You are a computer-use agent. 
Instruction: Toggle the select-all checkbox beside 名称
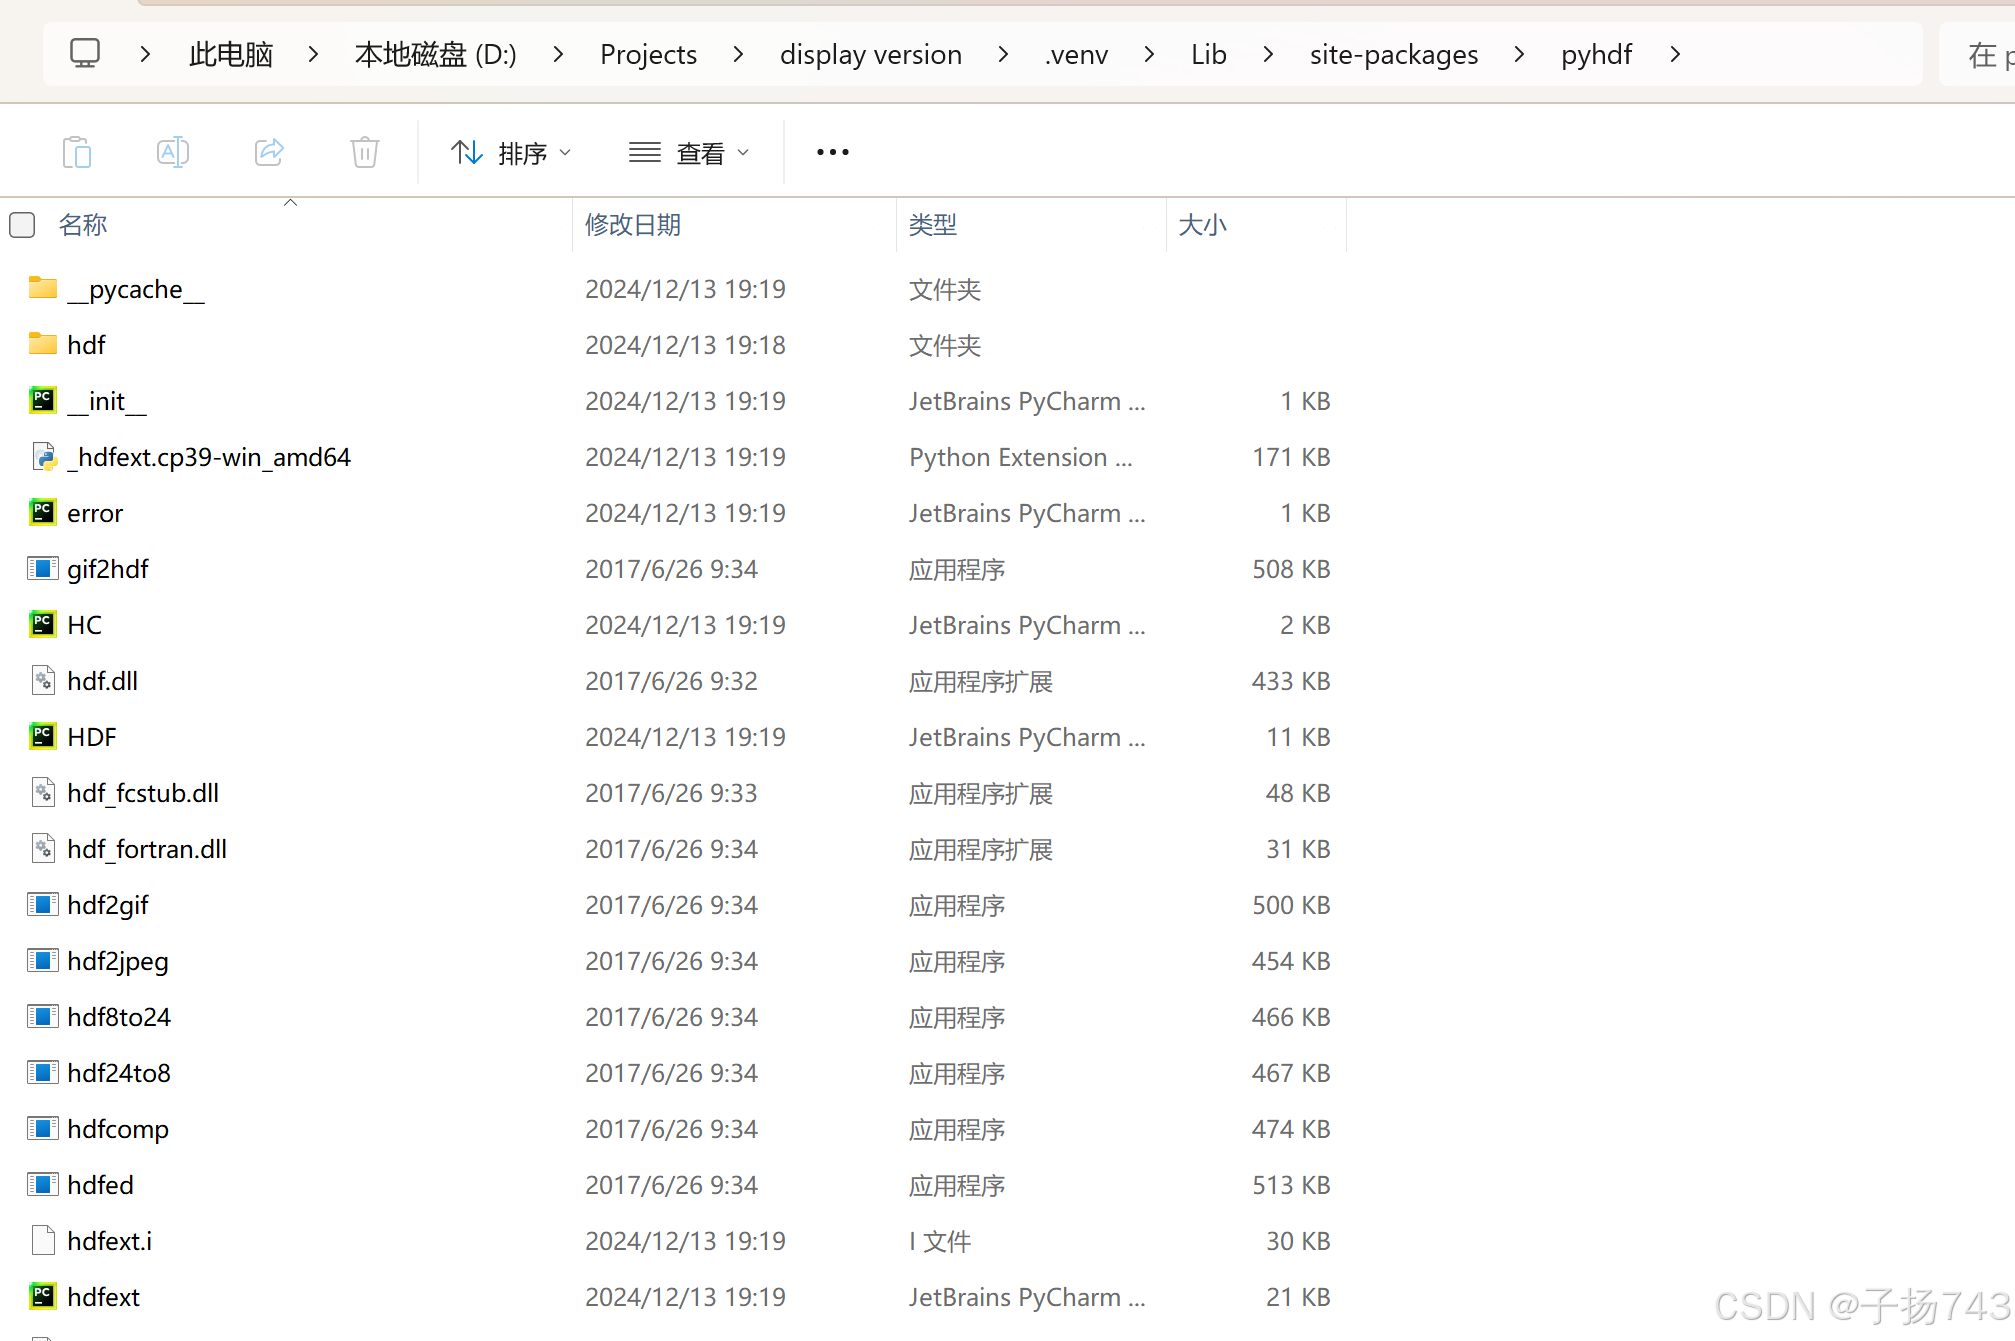tap(22, 225)
